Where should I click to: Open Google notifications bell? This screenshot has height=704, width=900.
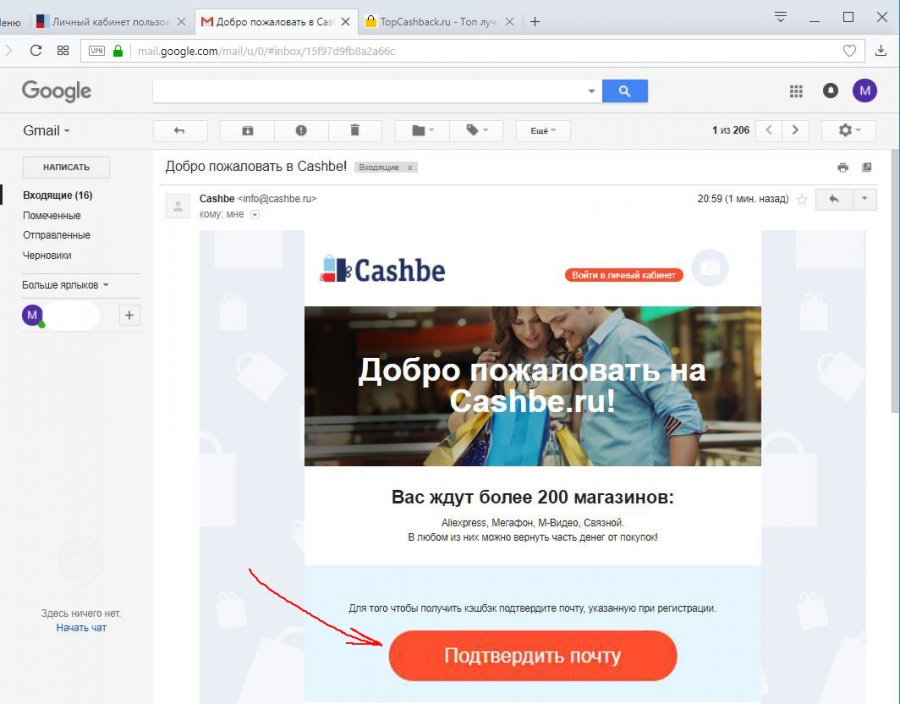pos(830,90)
